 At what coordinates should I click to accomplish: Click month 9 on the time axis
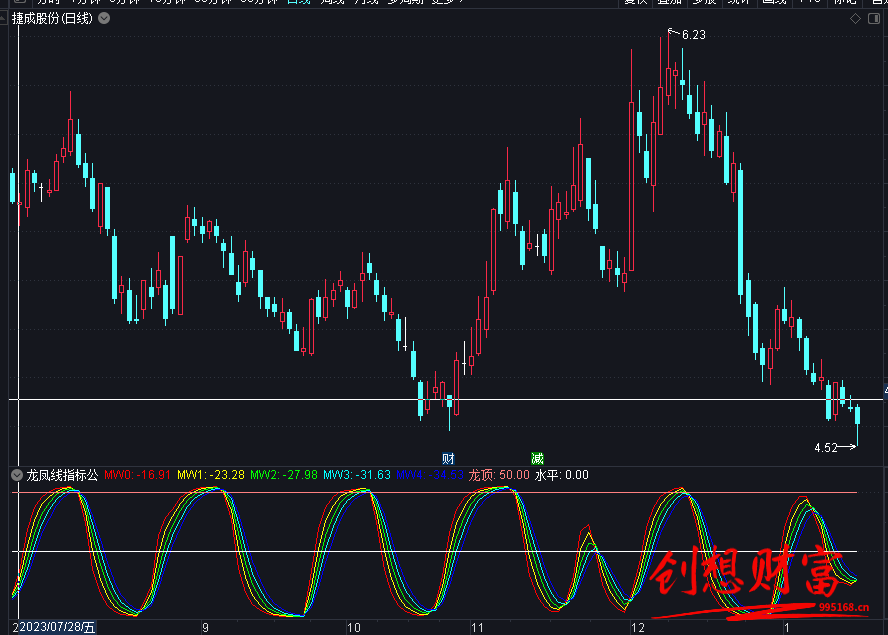206,628
